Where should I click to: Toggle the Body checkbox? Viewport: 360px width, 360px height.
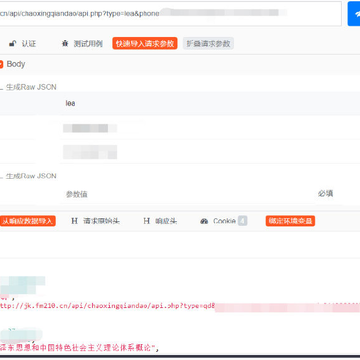[x=1, y=64]
